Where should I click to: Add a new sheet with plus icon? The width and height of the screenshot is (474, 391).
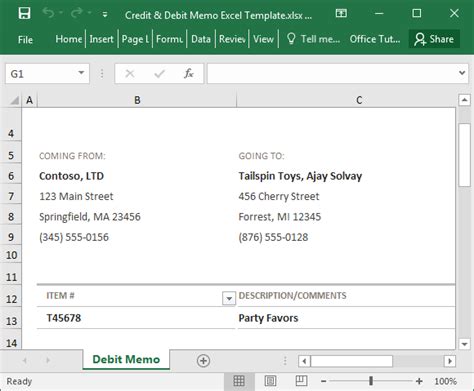[203, 361]
